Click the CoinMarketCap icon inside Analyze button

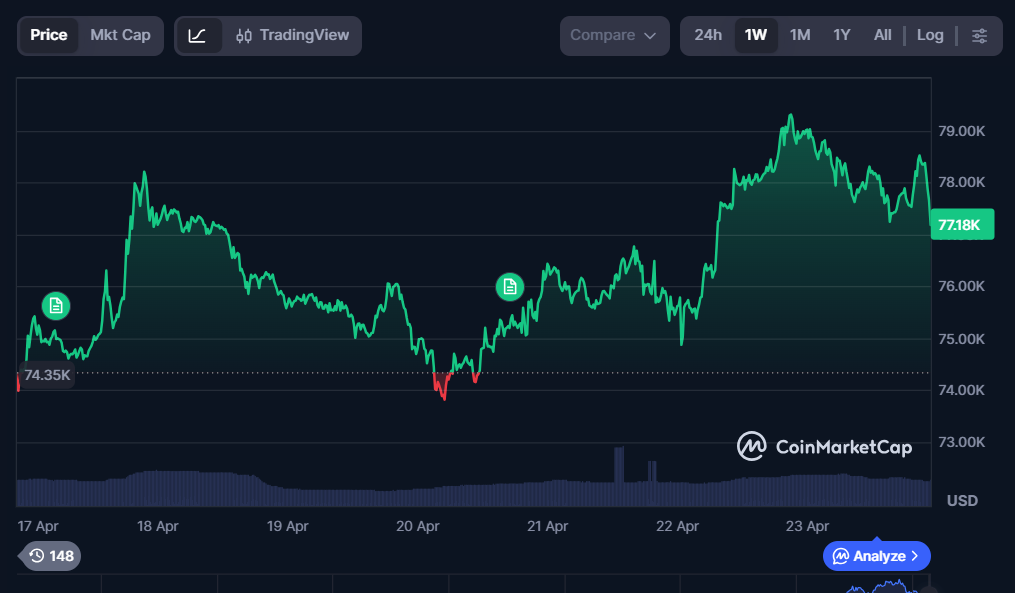843,556
